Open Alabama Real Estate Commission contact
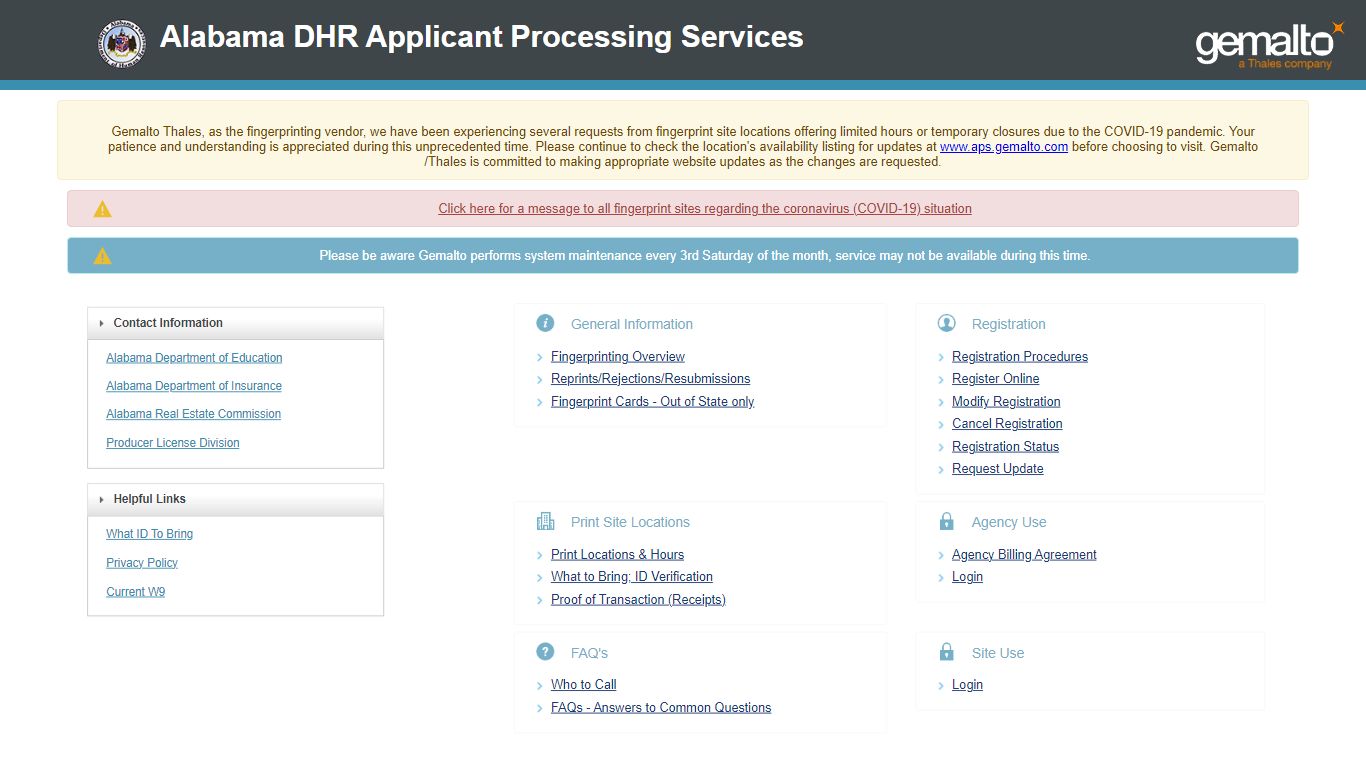Viewport: 1366px width, 768px height. tap(194, 414)
